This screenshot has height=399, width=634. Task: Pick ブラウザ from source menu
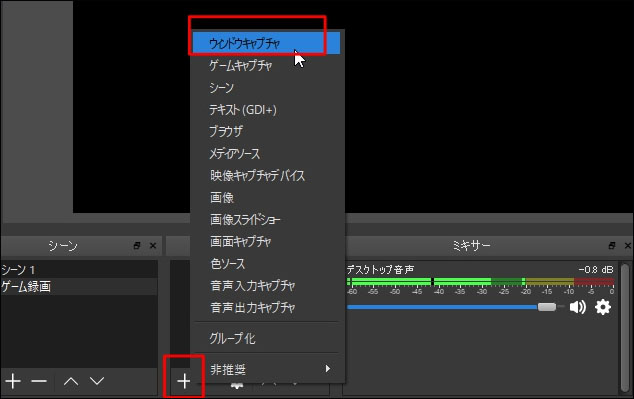point(266,131)
